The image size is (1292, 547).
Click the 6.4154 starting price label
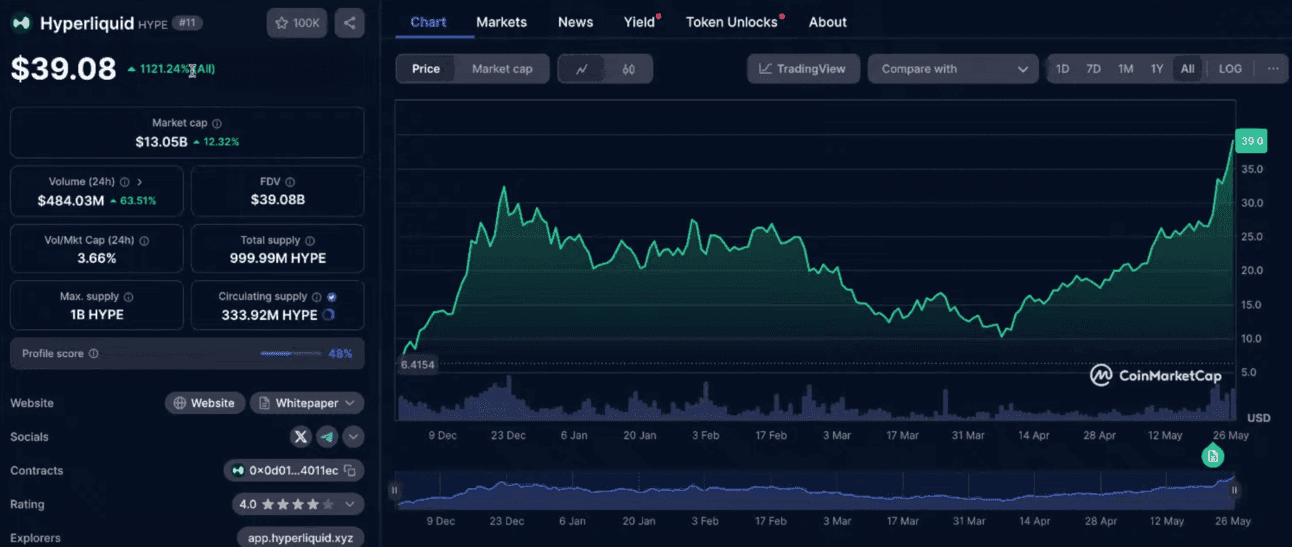(417, 365)
